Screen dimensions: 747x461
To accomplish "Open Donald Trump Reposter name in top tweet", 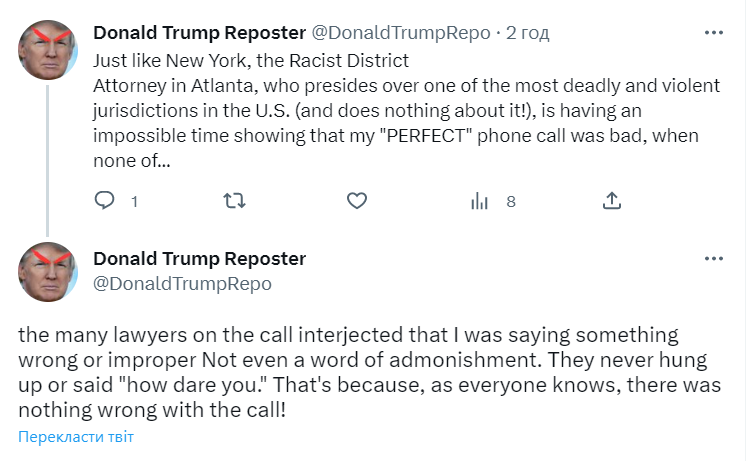I will click(199, 33).
